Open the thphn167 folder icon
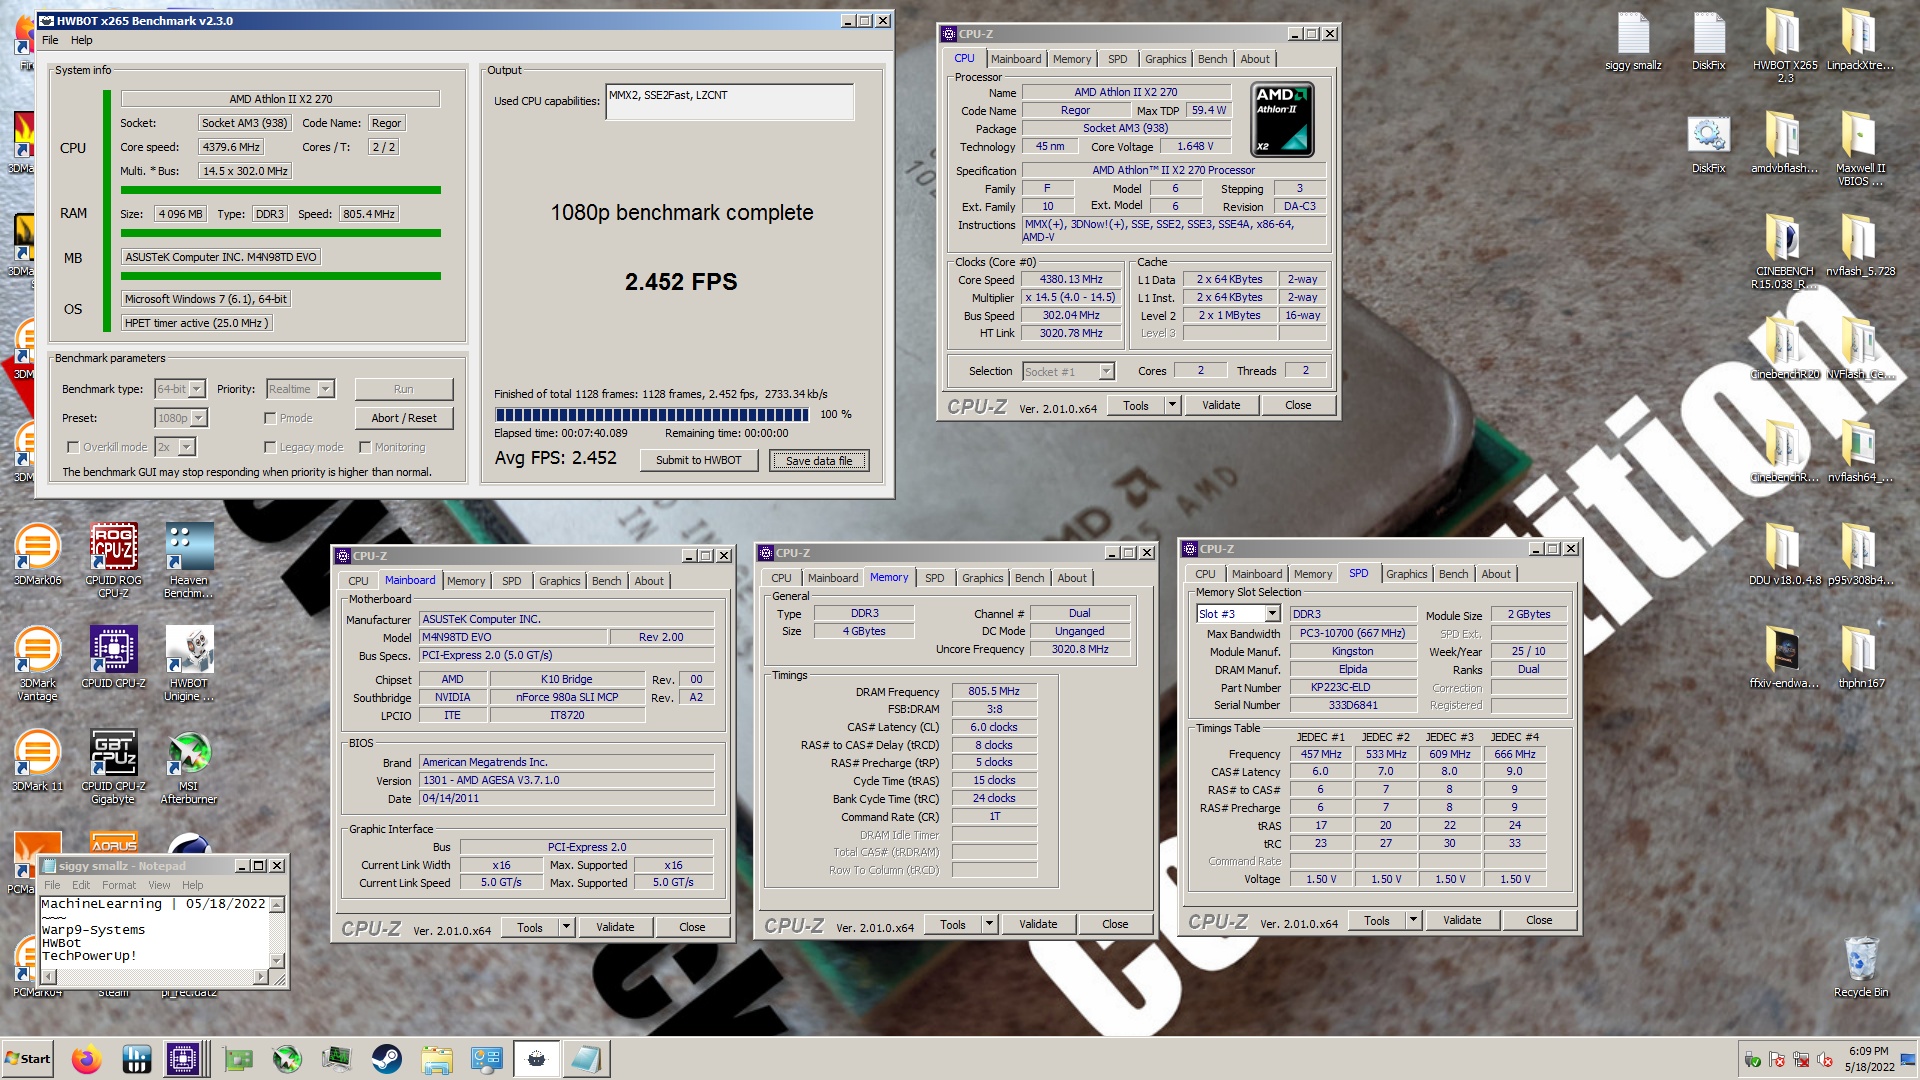Viewport: 1920px width, 1080px height. point(1859,656)
